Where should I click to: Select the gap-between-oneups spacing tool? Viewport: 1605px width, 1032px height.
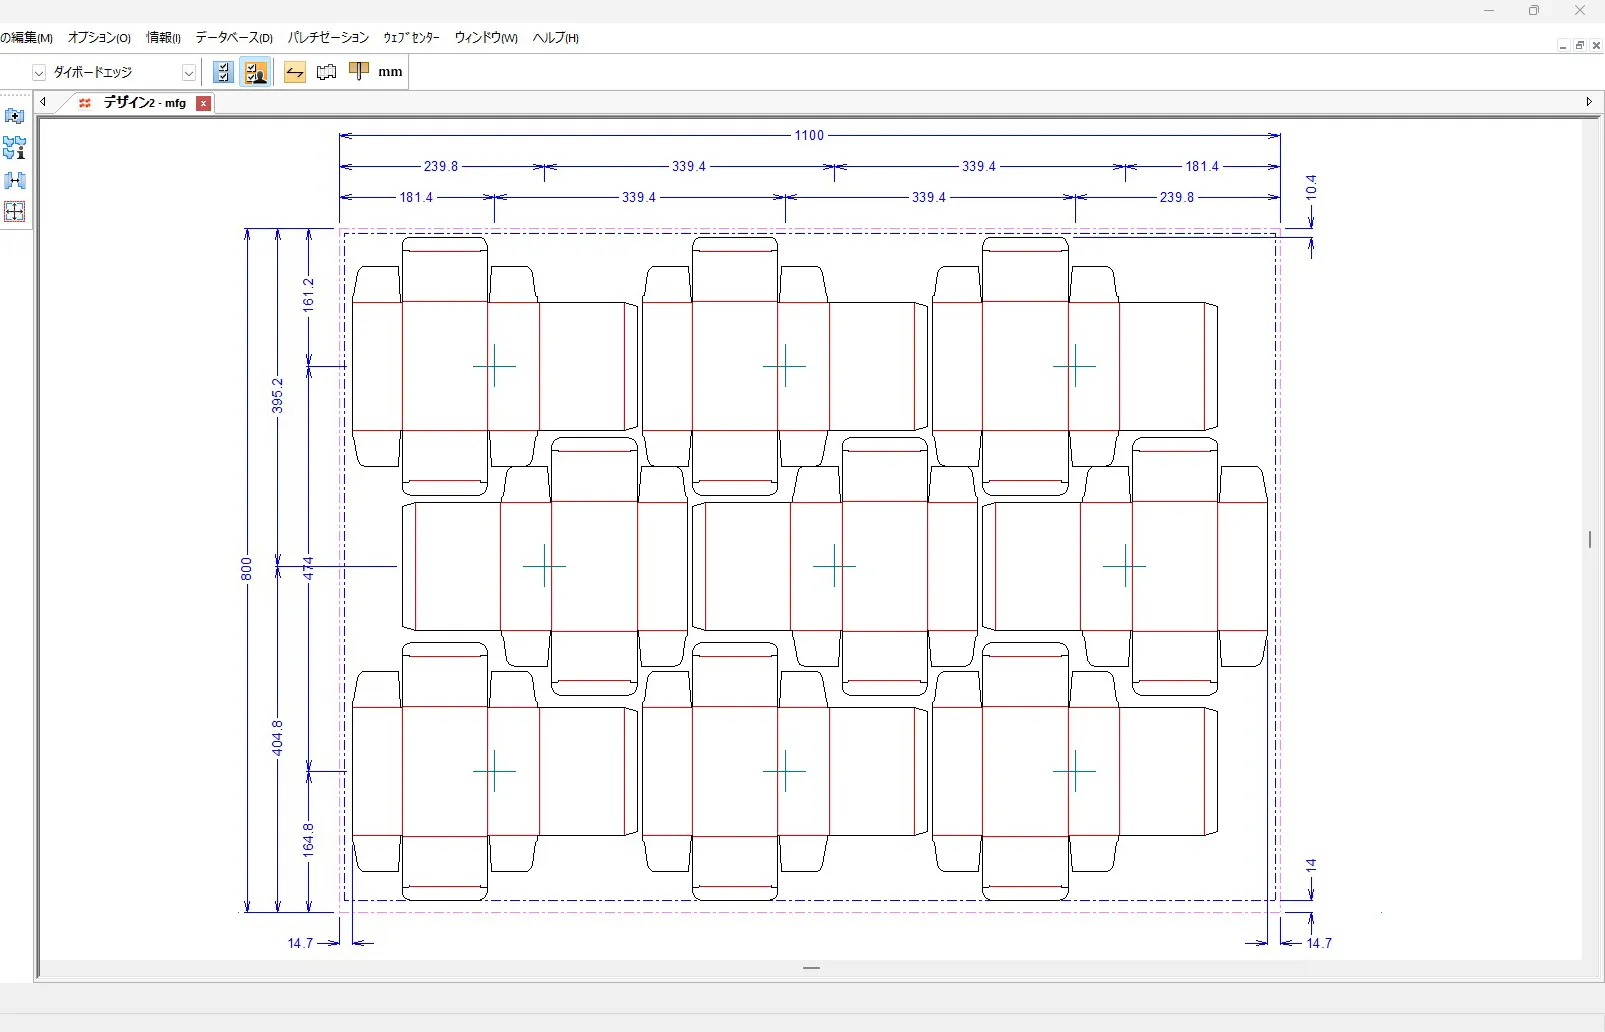[x=14, y=181]
